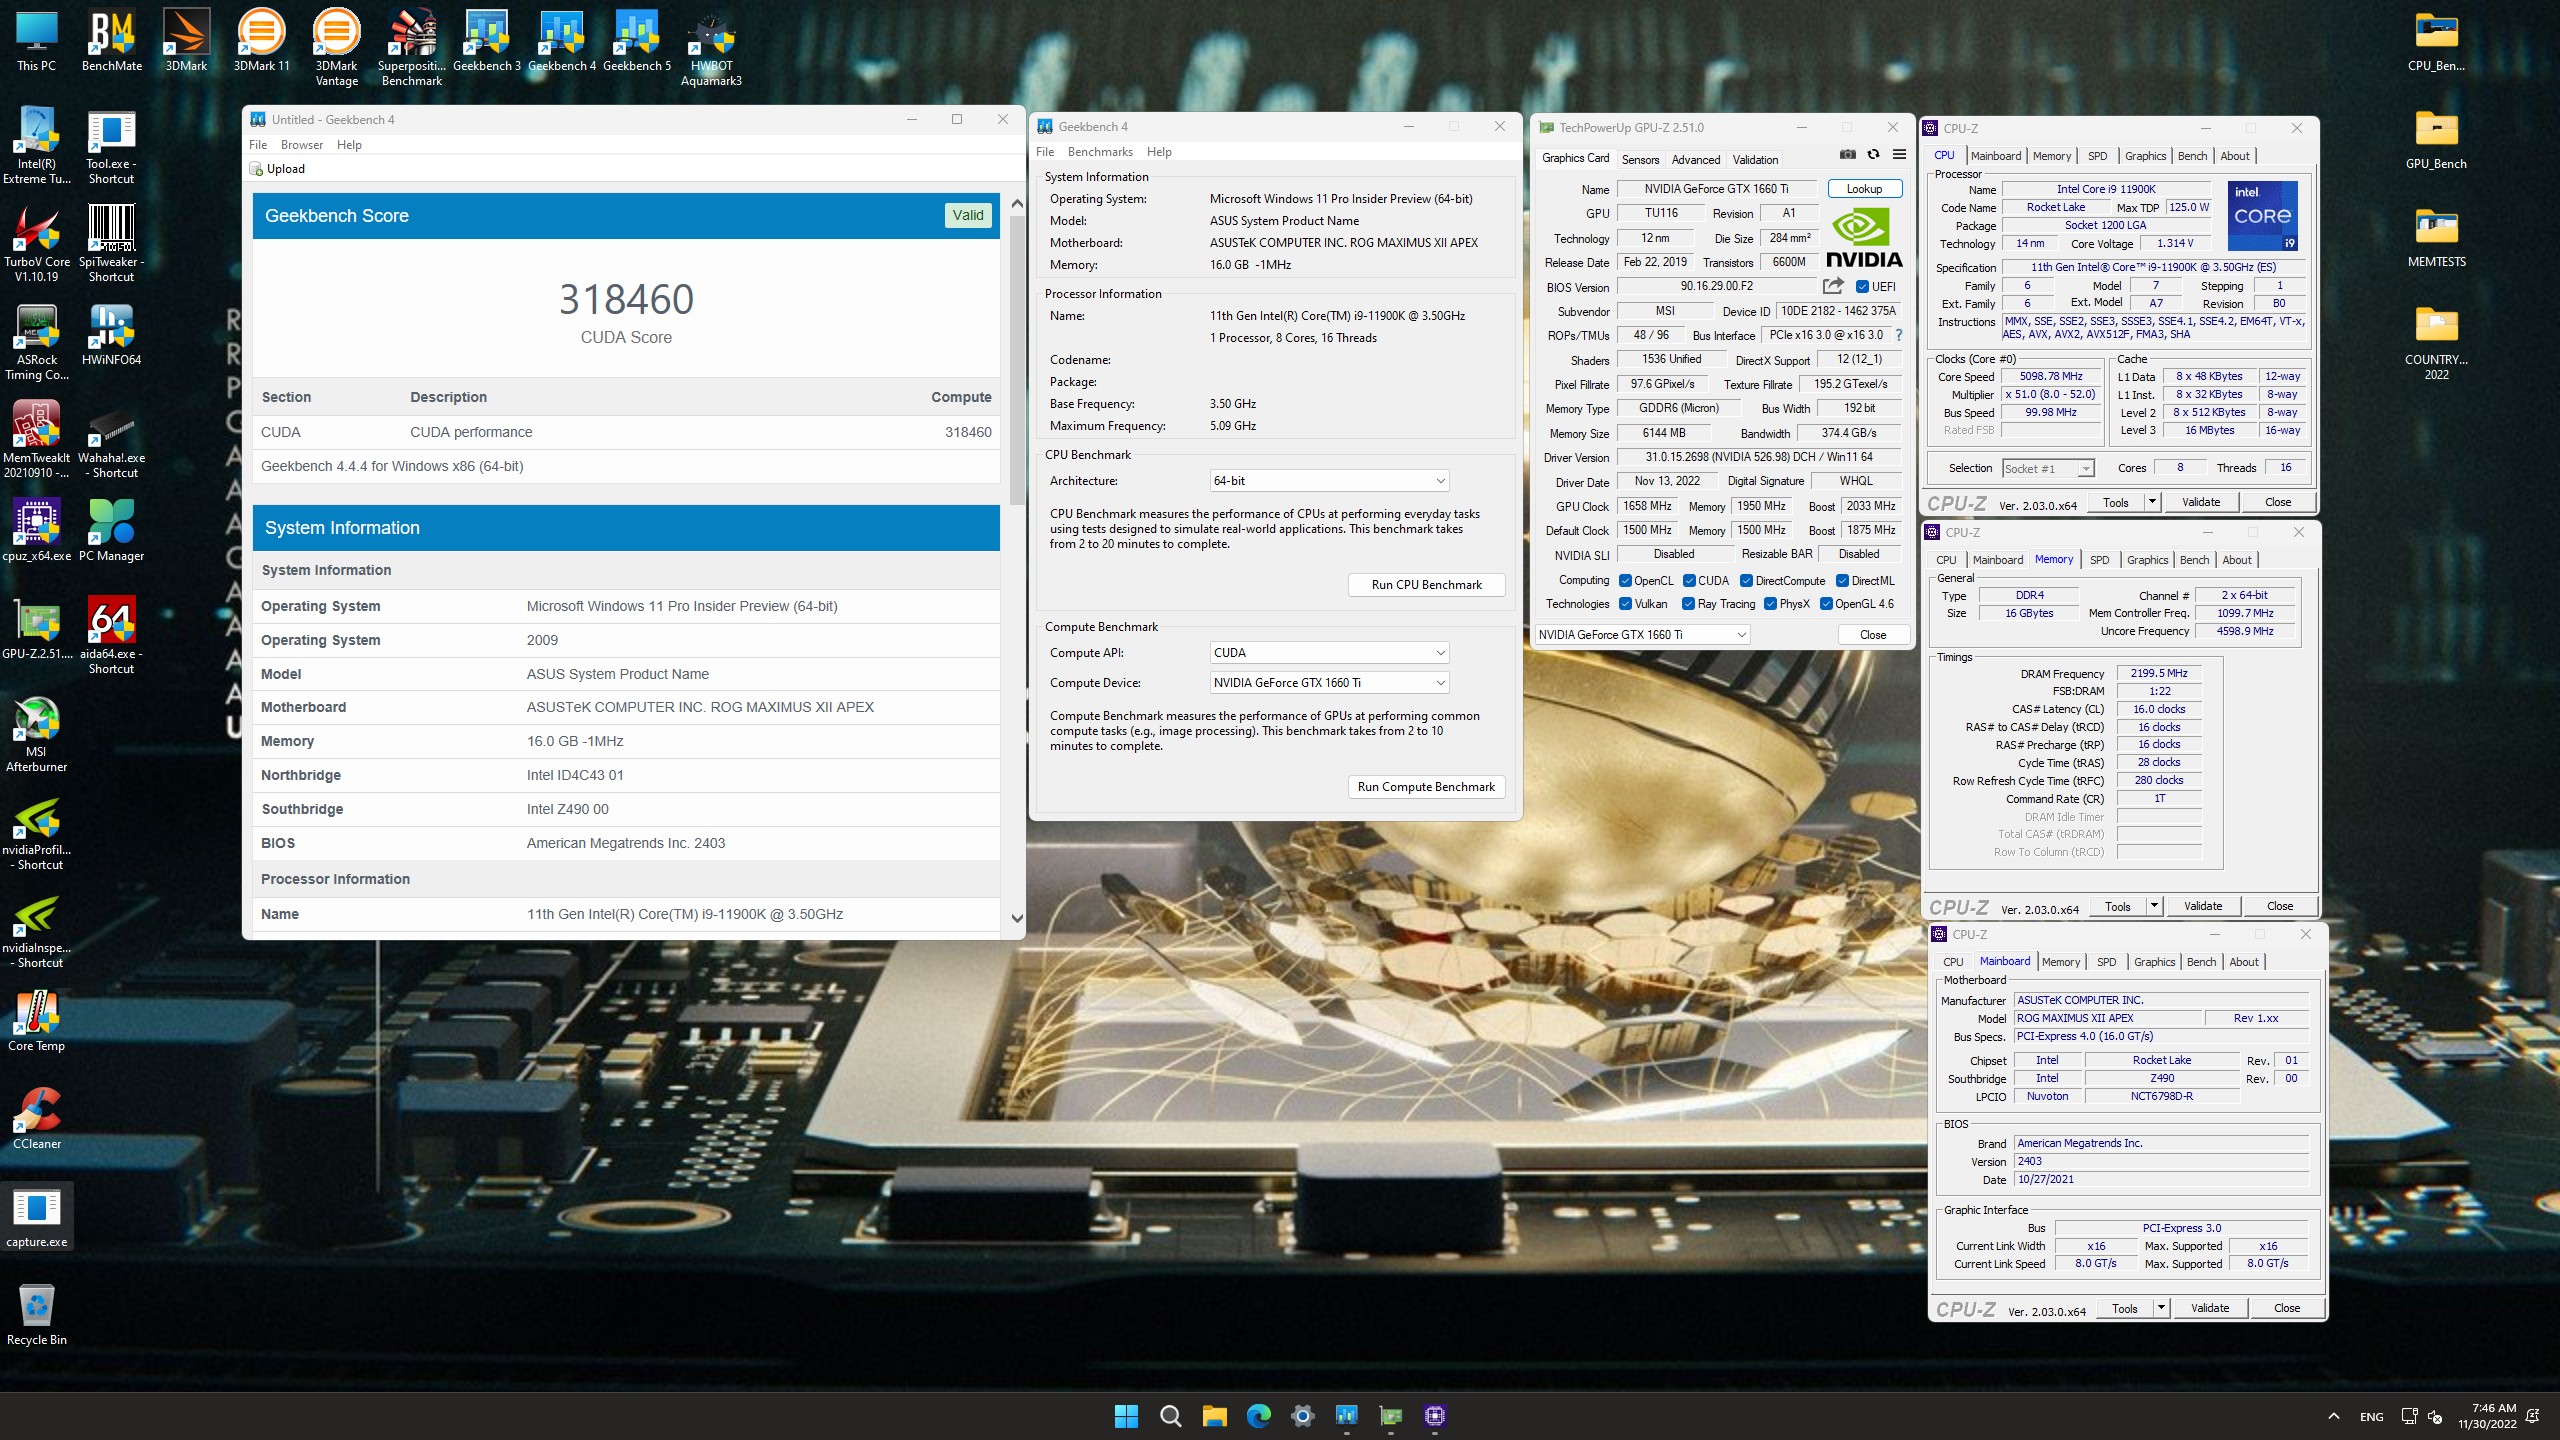Open the CPU_Bench folder on desktop
Viewport: 2560px width, 1440px height.
[2436, 43]
